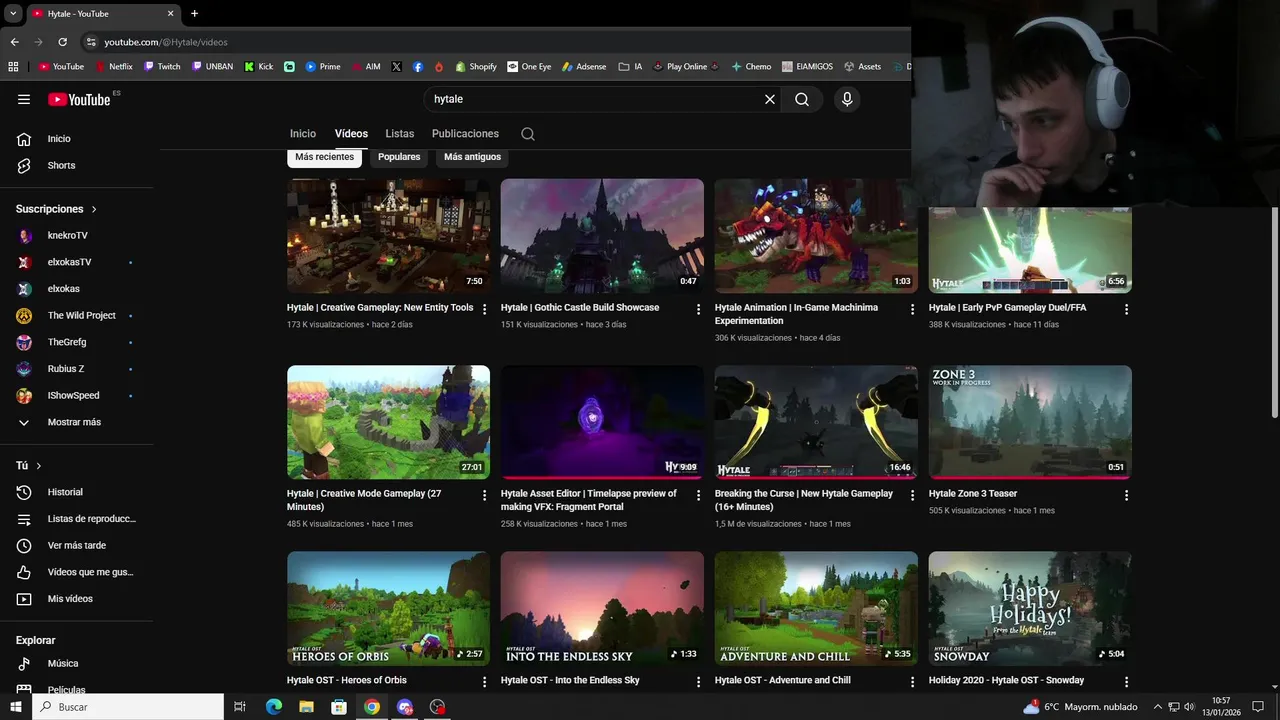This screenshot has height=720, width=1280.
Task: Open the Windows Start menu
Action: pos(15,707)
